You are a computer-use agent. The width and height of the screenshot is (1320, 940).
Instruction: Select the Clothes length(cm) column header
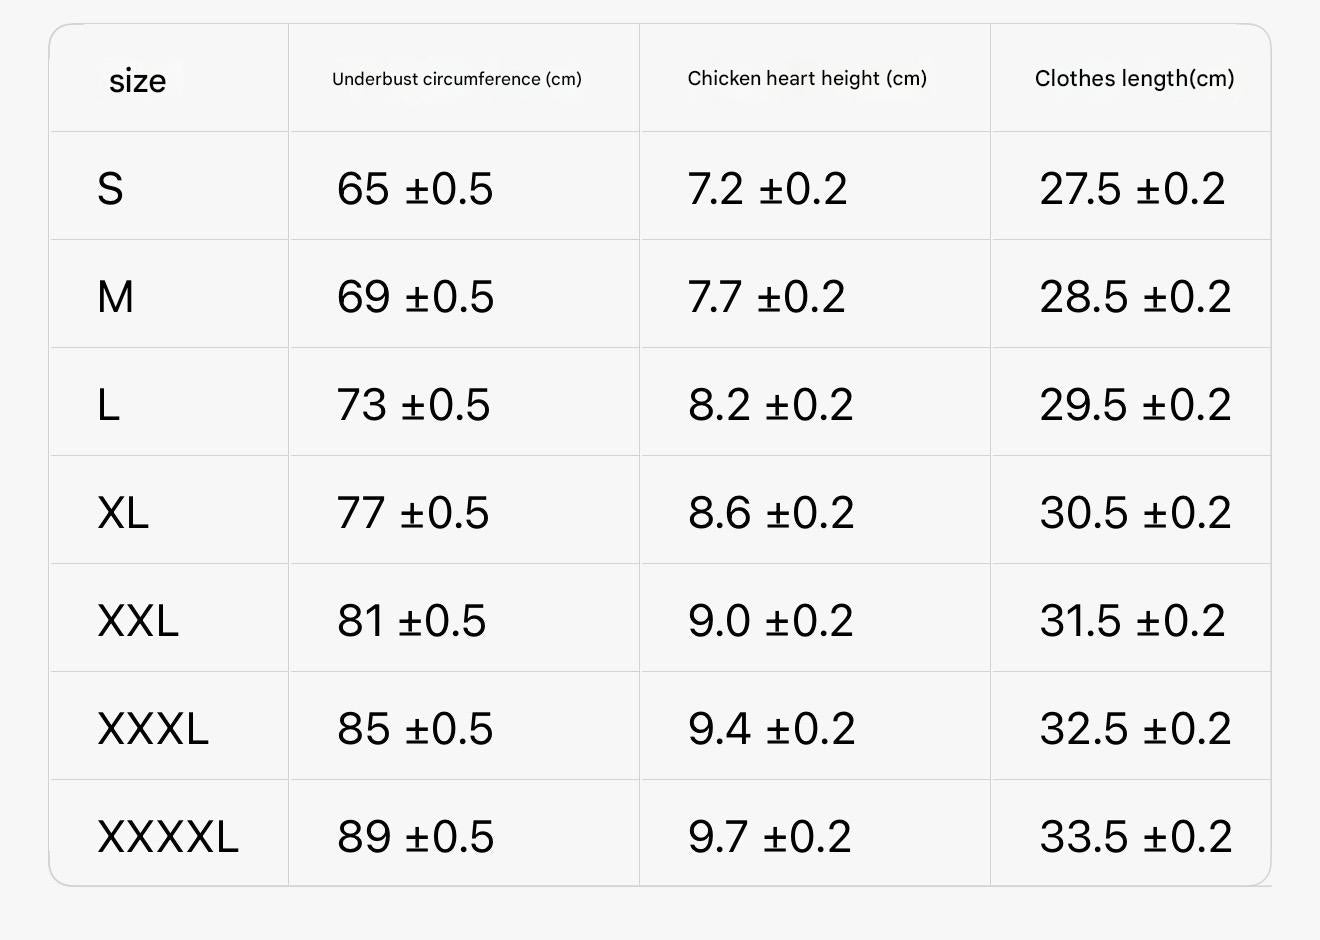(x=1134, y=78)
